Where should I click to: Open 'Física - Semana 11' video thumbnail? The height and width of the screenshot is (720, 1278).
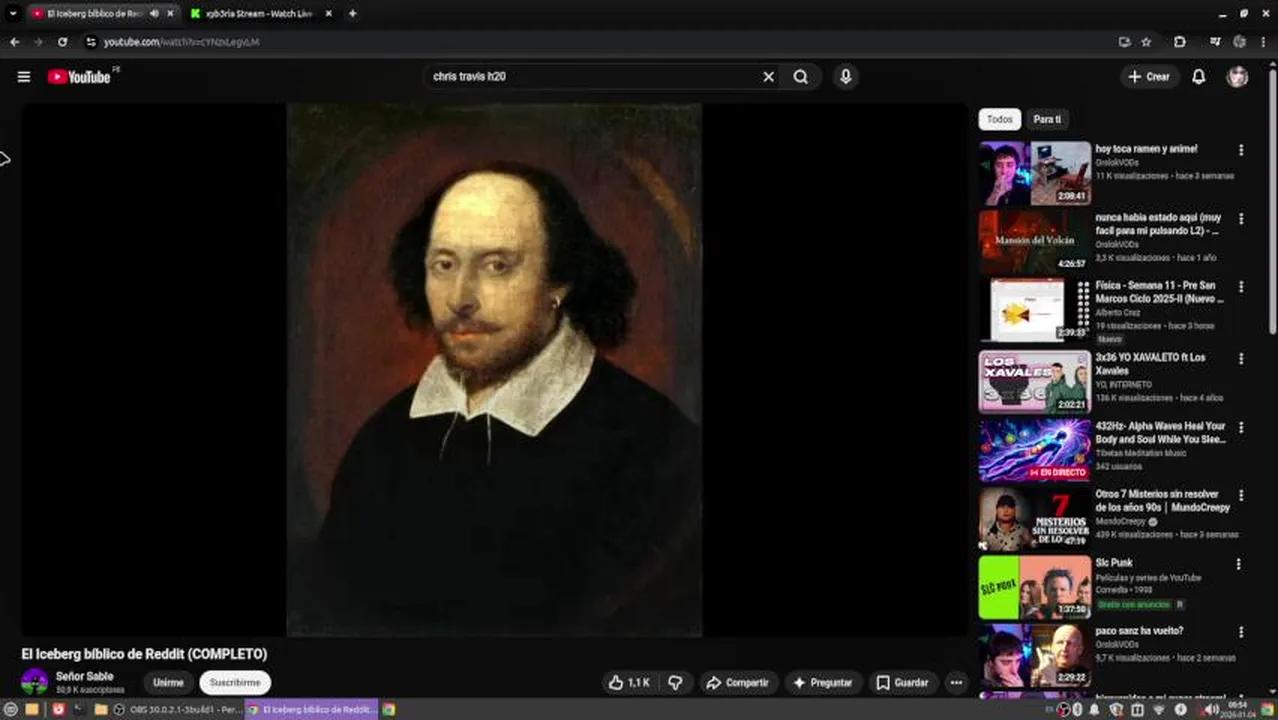point(1035,310)
